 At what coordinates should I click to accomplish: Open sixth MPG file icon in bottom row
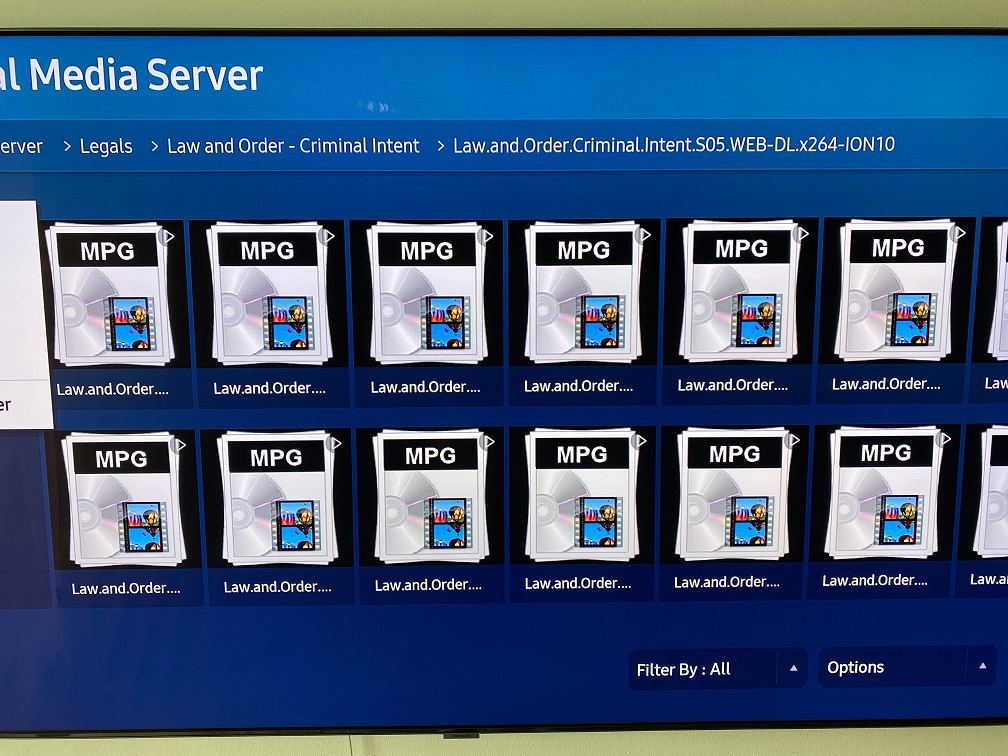[886, 492]
